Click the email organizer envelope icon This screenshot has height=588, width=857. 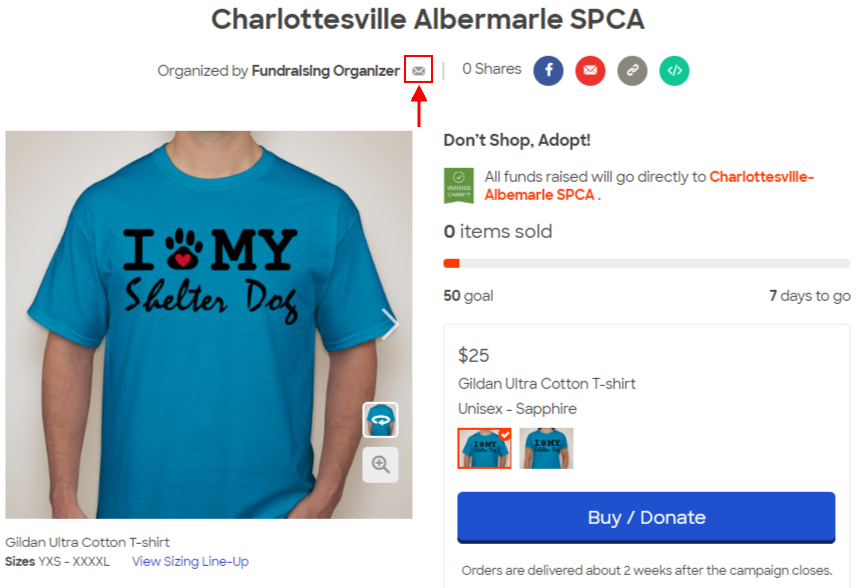click(419, 70)
